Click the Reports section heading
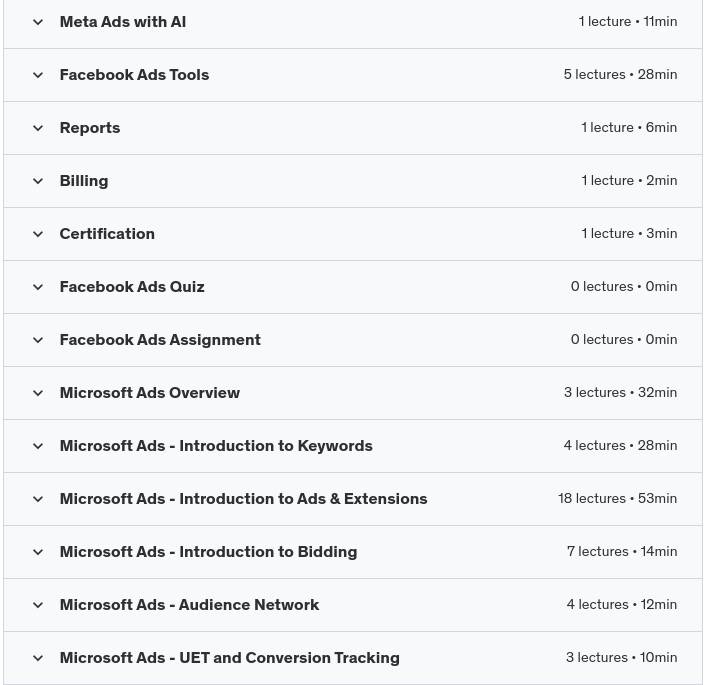The image size is (706, 685). (x=90, y=128)
